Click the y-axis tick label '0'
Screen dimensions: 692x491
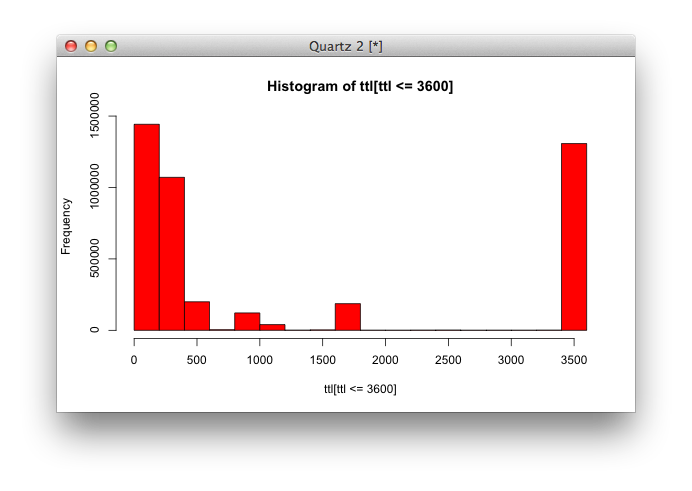94,330
